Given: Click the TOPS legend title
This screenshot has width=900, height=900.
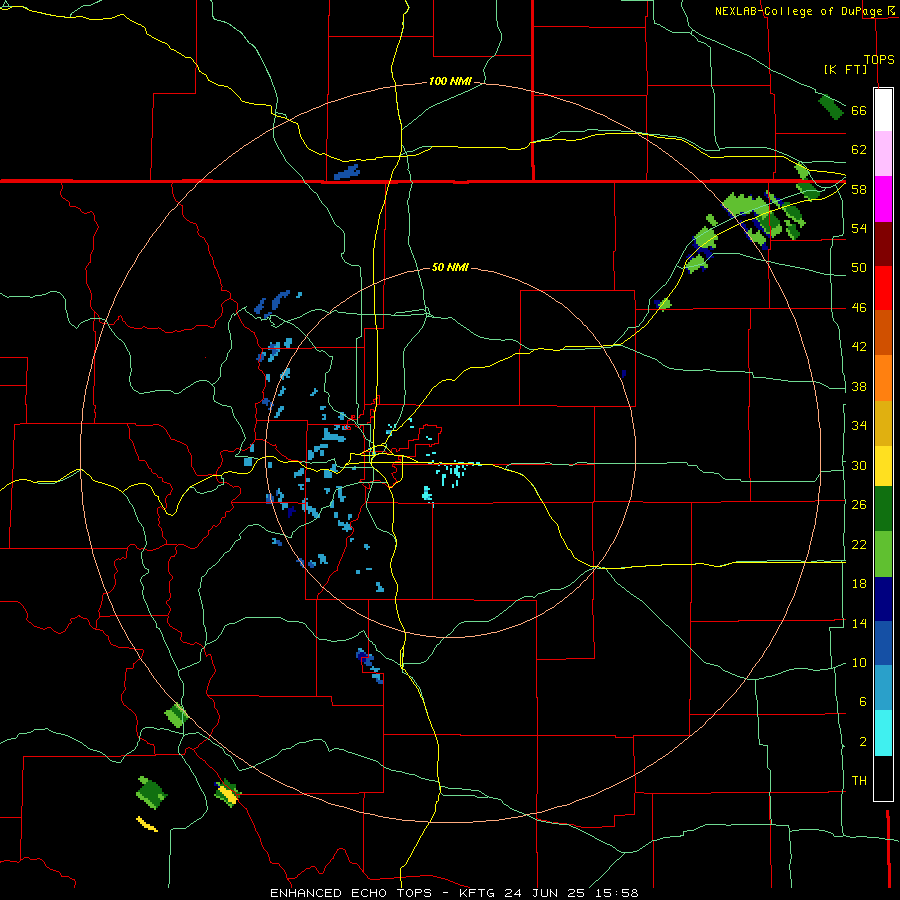Looking at the screenshot, I should 879,59.
